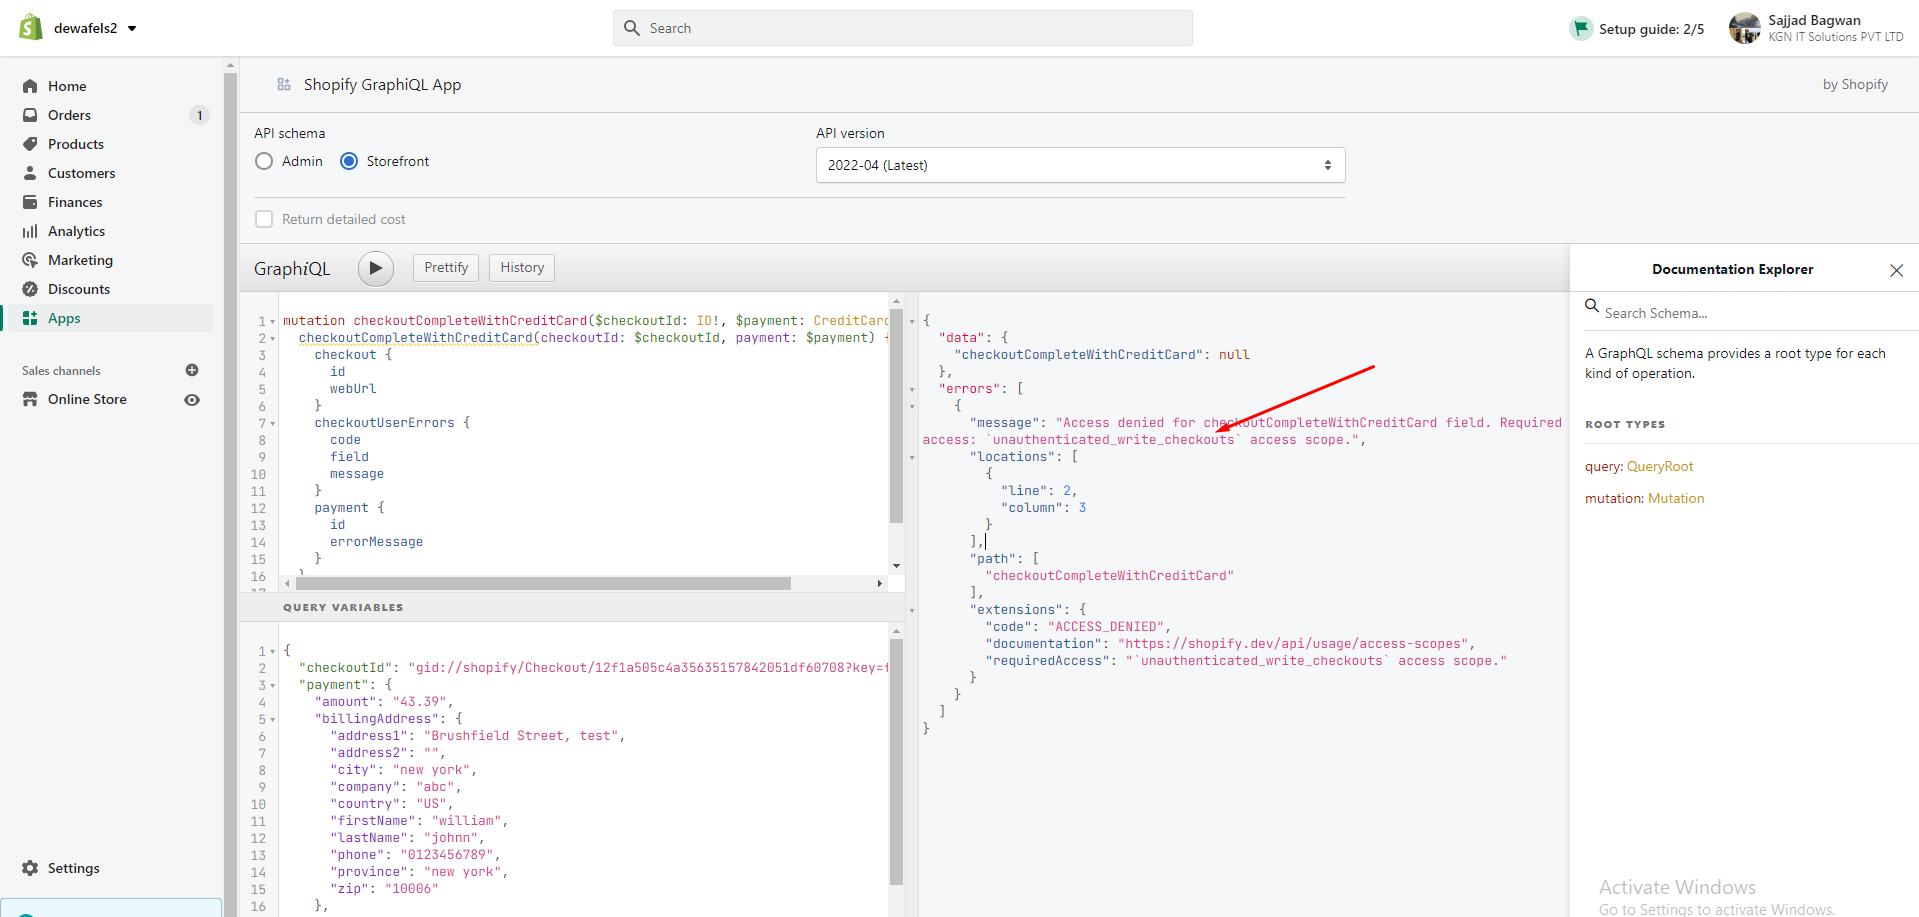Add a sales channel plus icon
The height and width of the screenshot is (917, 1919).
coord(192,370)
